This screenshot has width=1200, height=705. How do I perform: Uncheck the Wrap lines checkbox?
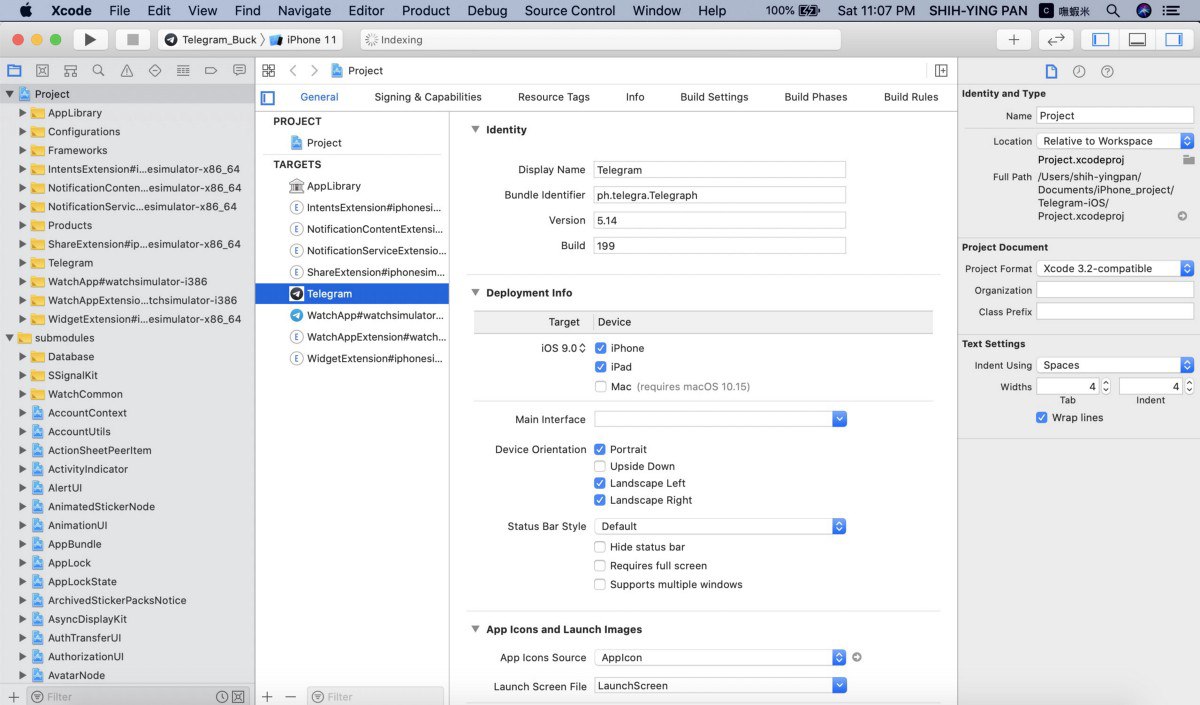tap(1042, 418)
